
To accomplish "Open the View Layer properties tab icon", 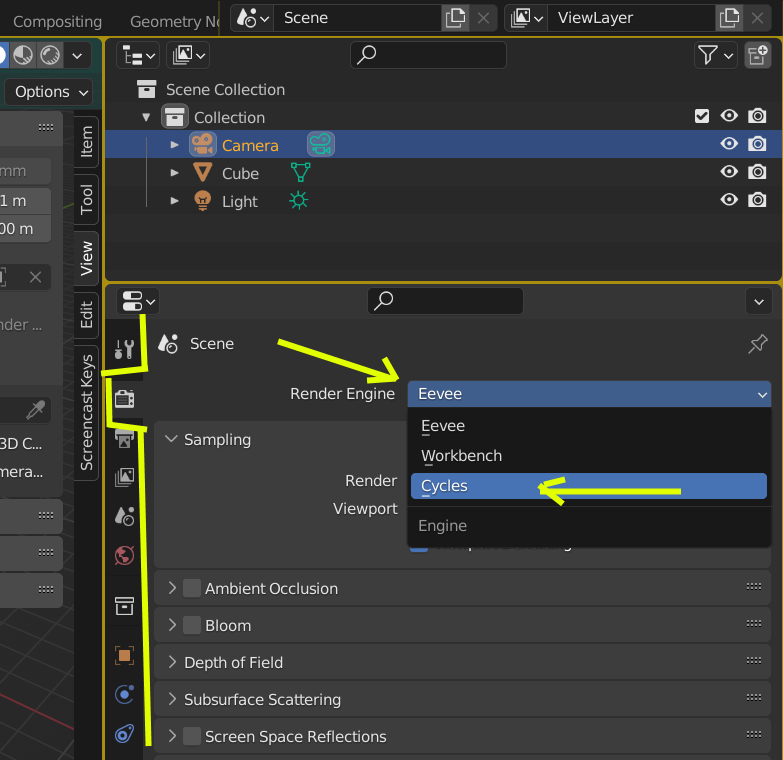I will (x=124, y=477).
